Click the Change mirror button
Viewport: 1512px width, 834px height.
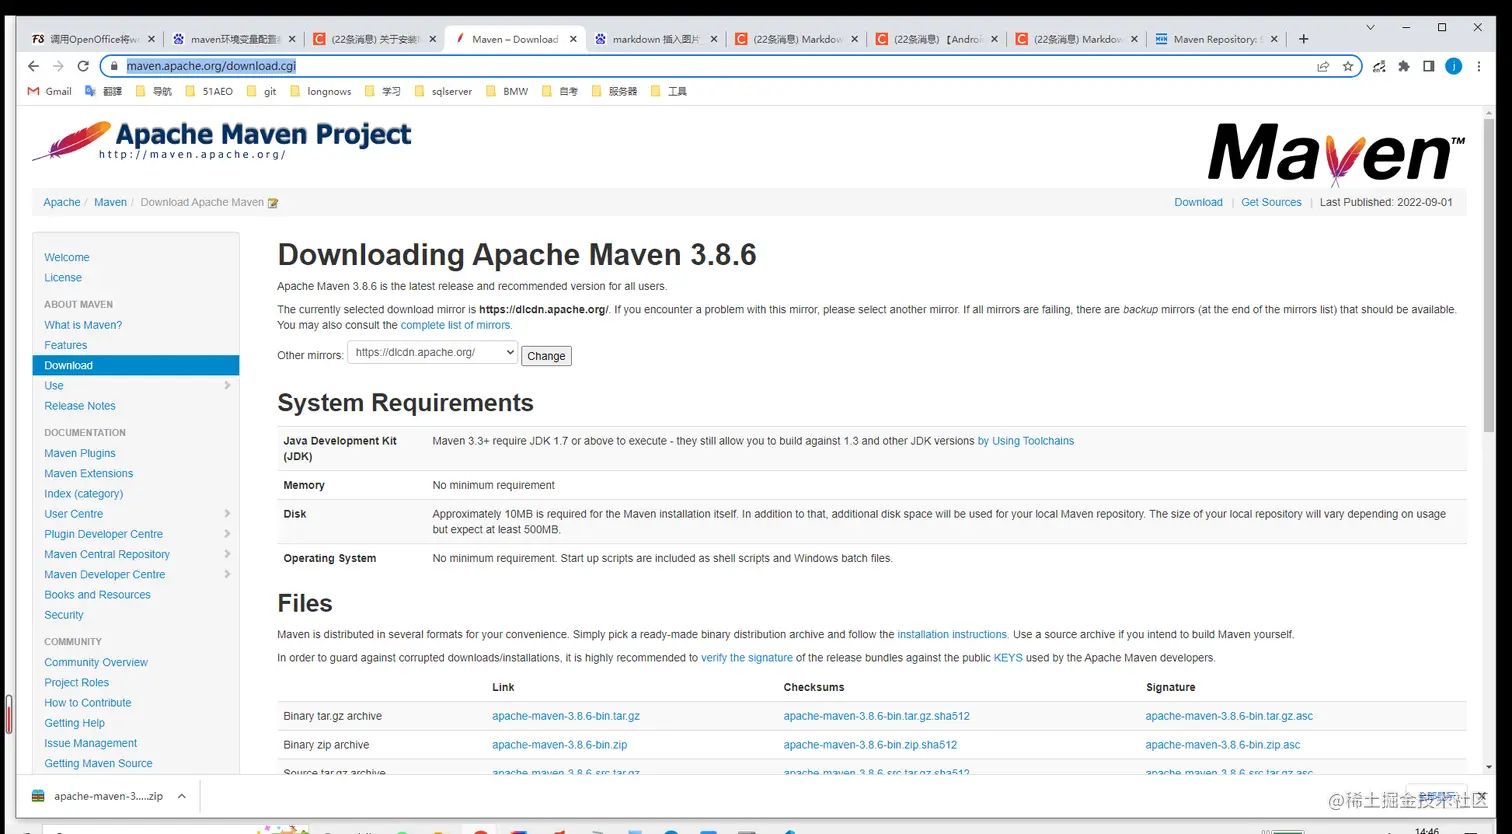pyautogui.click(x=546, y=356)
